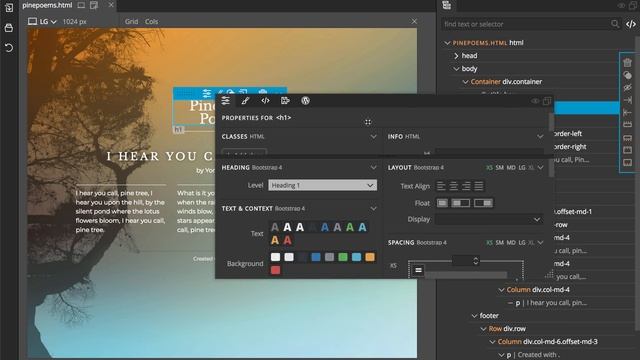Toggle hide element eye icon in tree toolbar

coord(627,88)
